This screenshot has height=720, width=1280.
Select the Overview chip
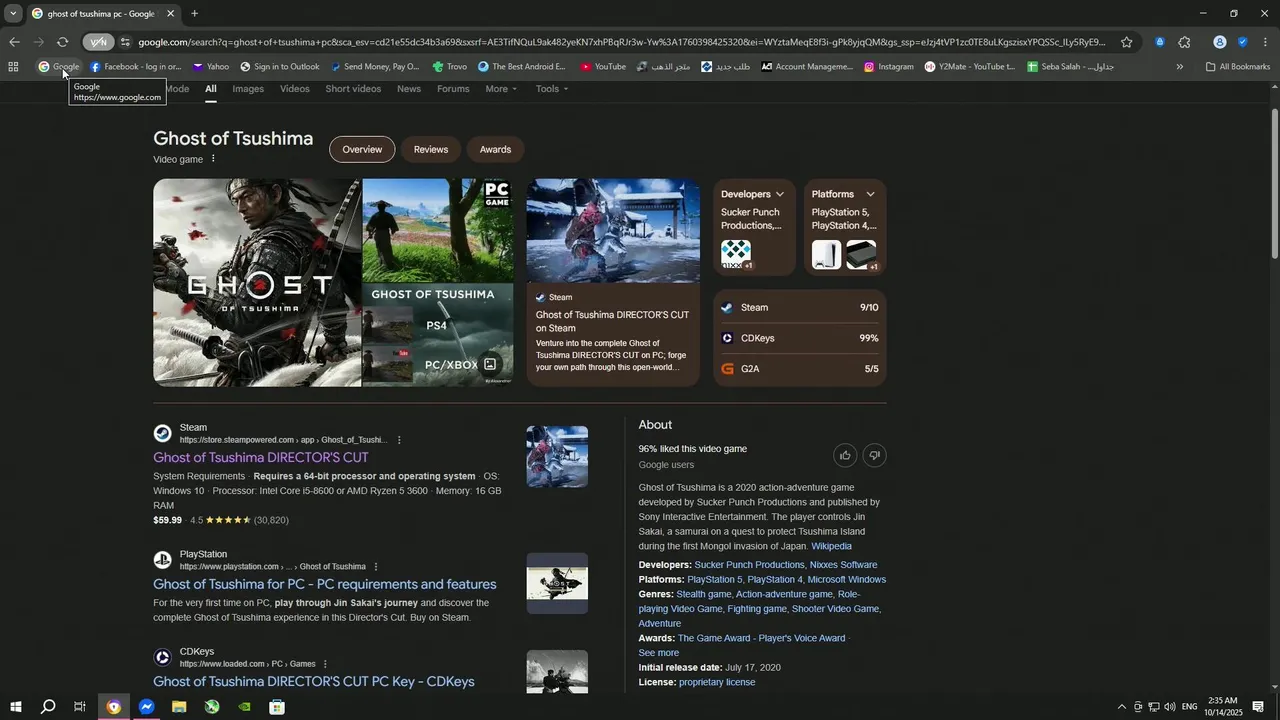[362, 150]
